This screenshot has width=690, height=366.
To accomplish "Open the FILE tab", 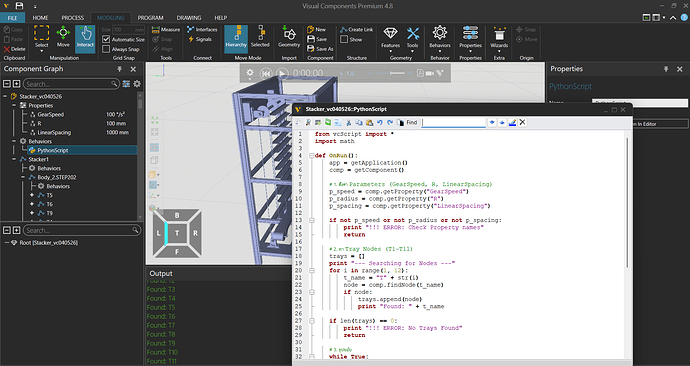I will click(12, 18).
